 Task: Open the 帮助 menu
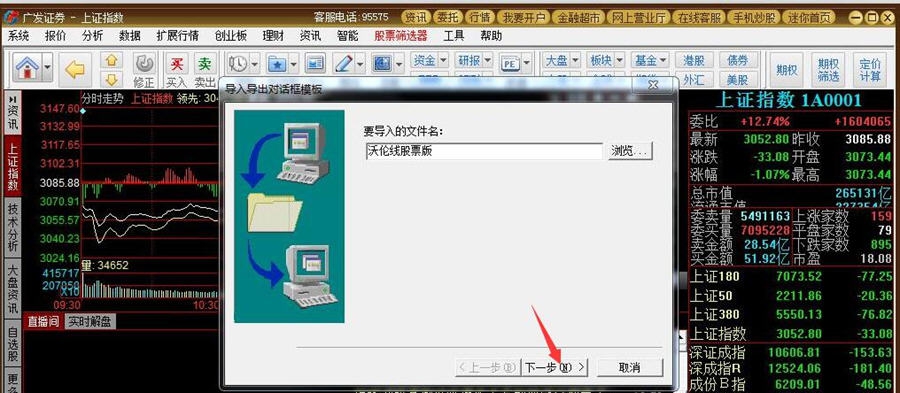[x=491, y=36]
